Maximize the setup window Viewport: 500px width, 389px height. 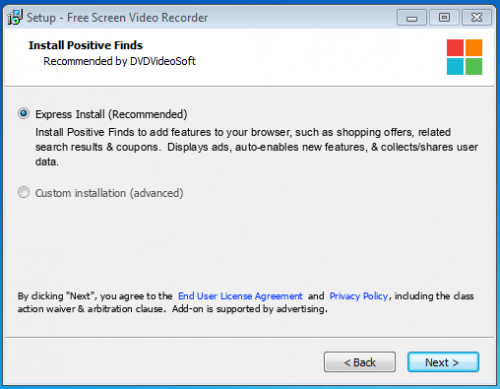click(444, 18)
